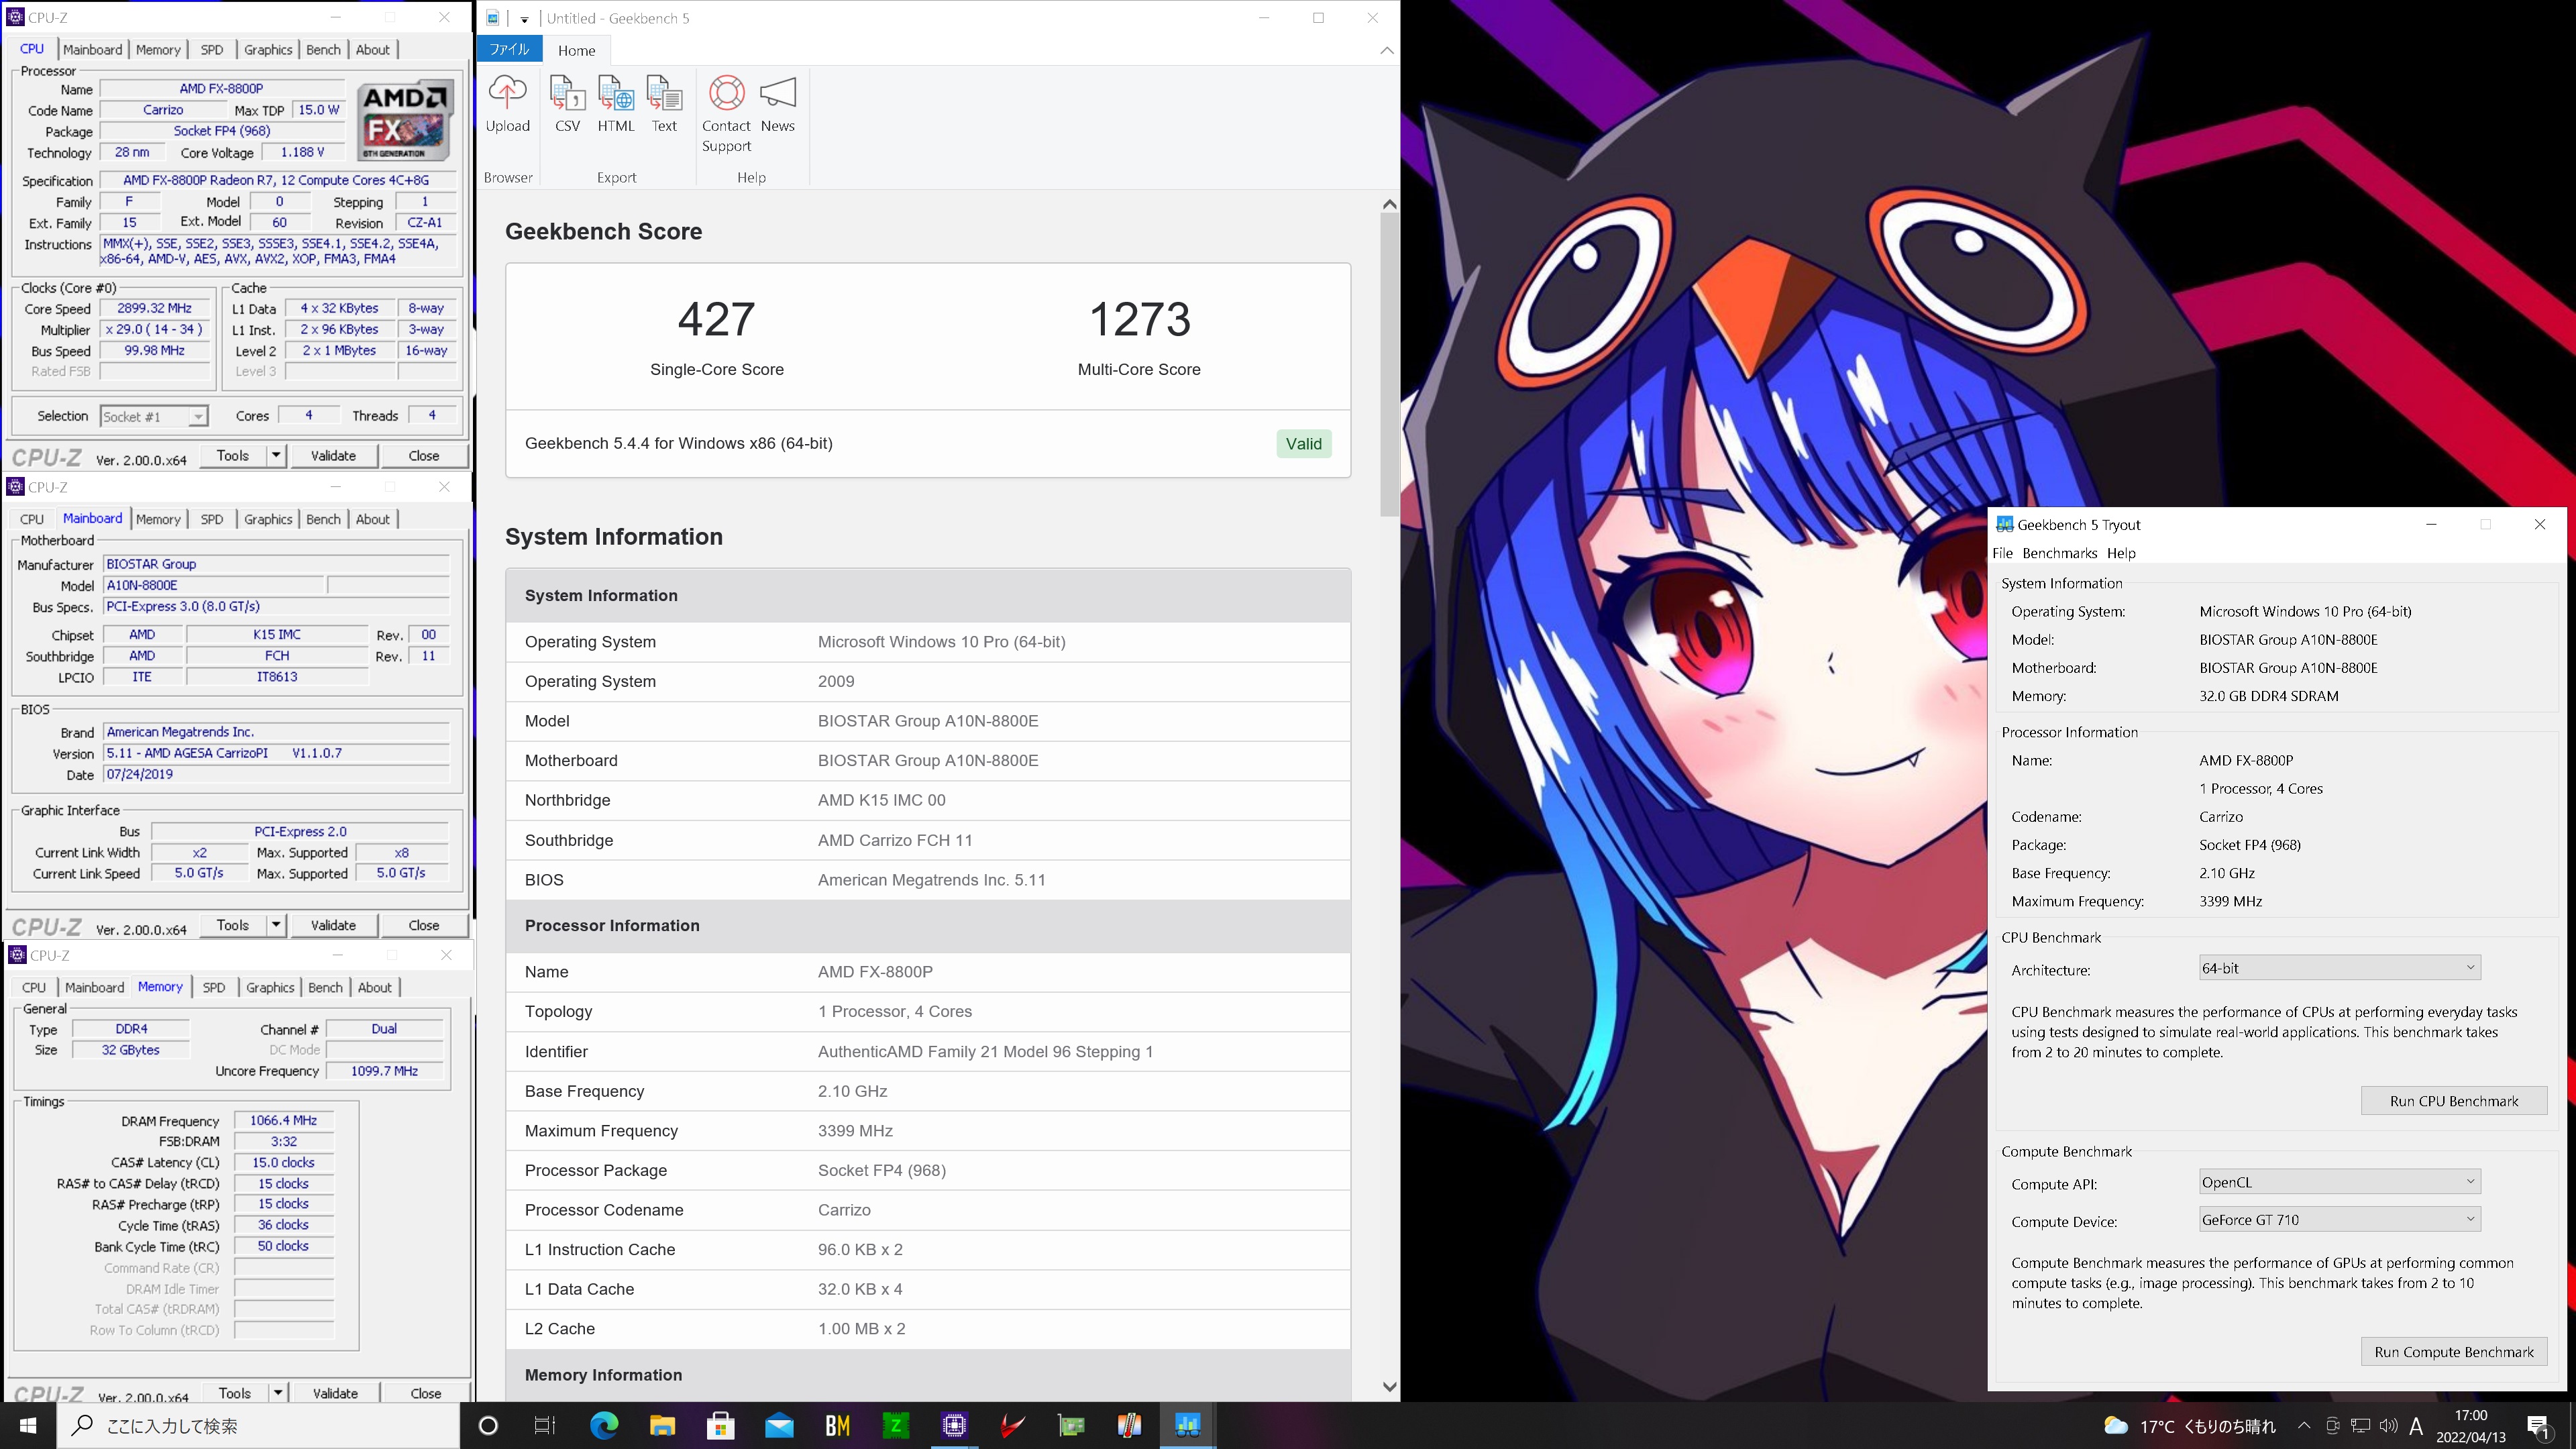
Task: Open the green Z app on taskbar
Action: pos(896,1425)
